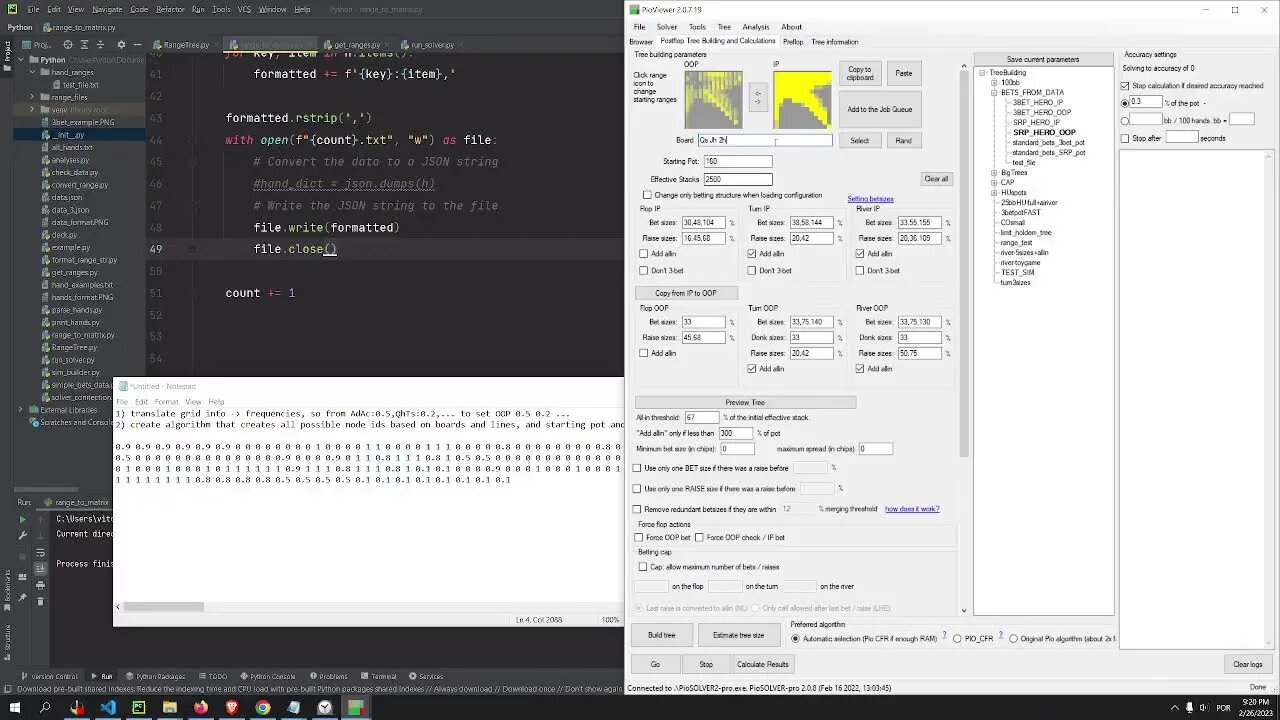Screen dimensions: 1280x720
Task: Click the OOP range grid icon
Action: click(713, 99)
